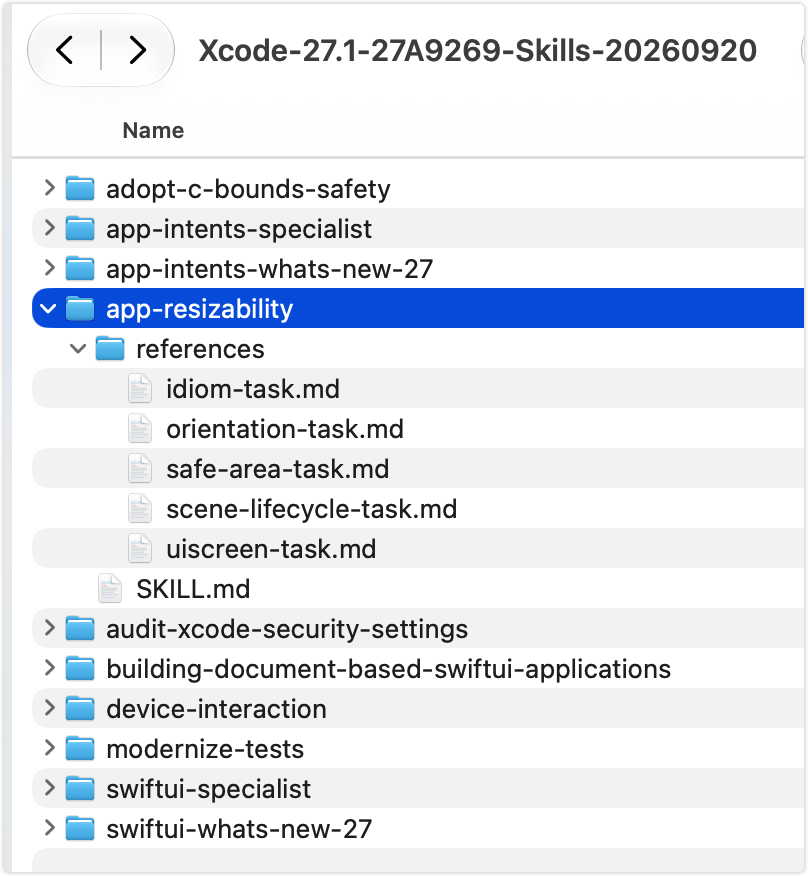This screenshot has height=876, width=808.
Task: Expand the device-interaction folder
Action: [x=49, y=708]
